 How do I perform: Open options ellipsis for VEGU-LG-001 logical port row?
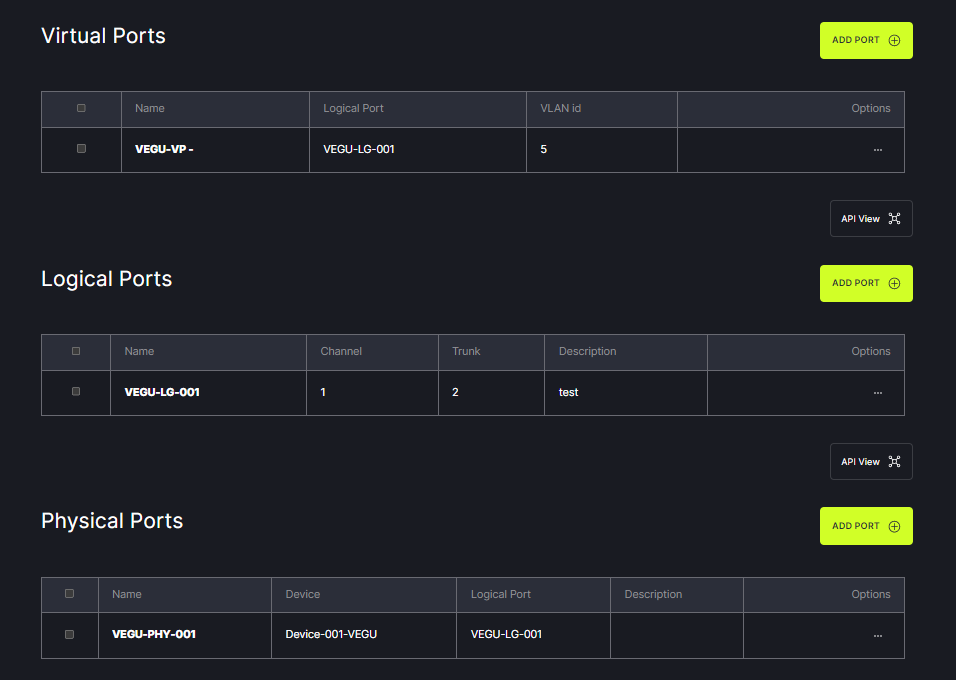(877, 393)
